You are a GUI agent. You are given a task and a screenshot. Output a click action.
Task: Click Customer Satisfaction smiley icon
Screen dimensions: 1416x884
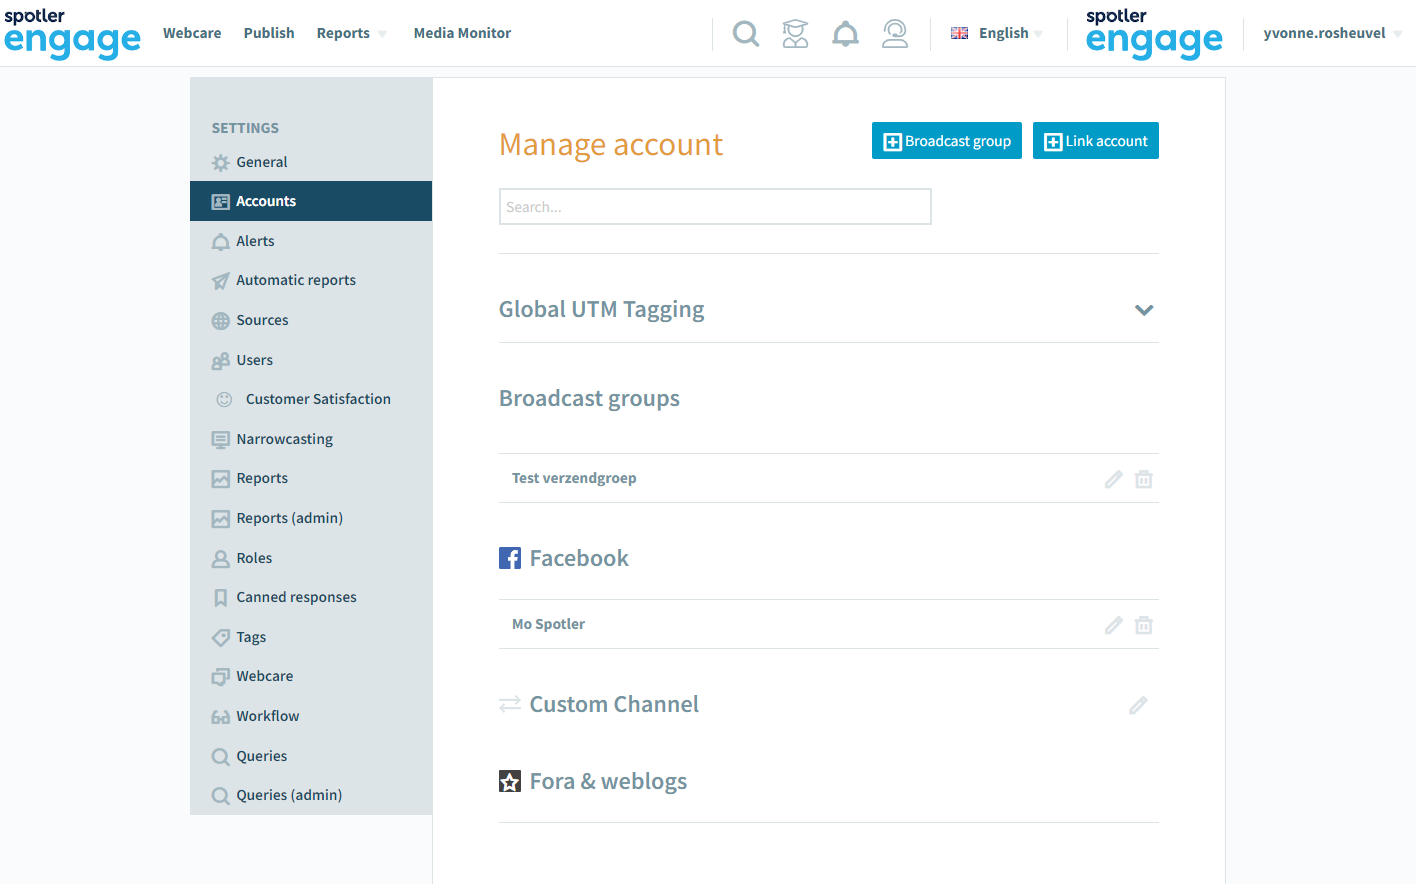(x=225, y=399)
